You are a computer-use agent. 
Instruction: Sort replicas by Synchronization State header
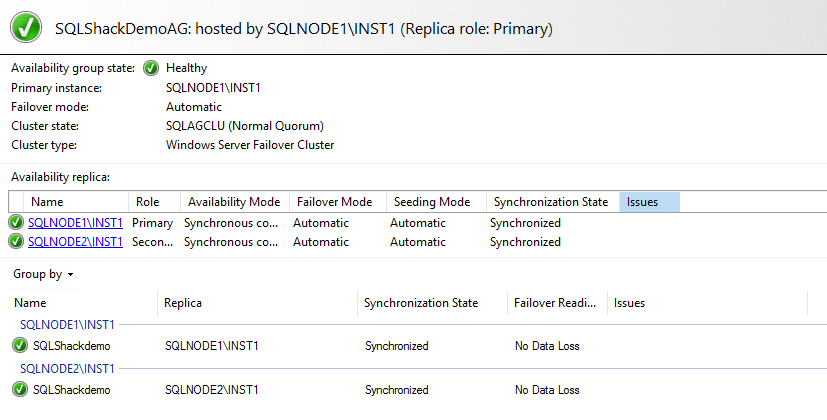click(x=551, y=202)
